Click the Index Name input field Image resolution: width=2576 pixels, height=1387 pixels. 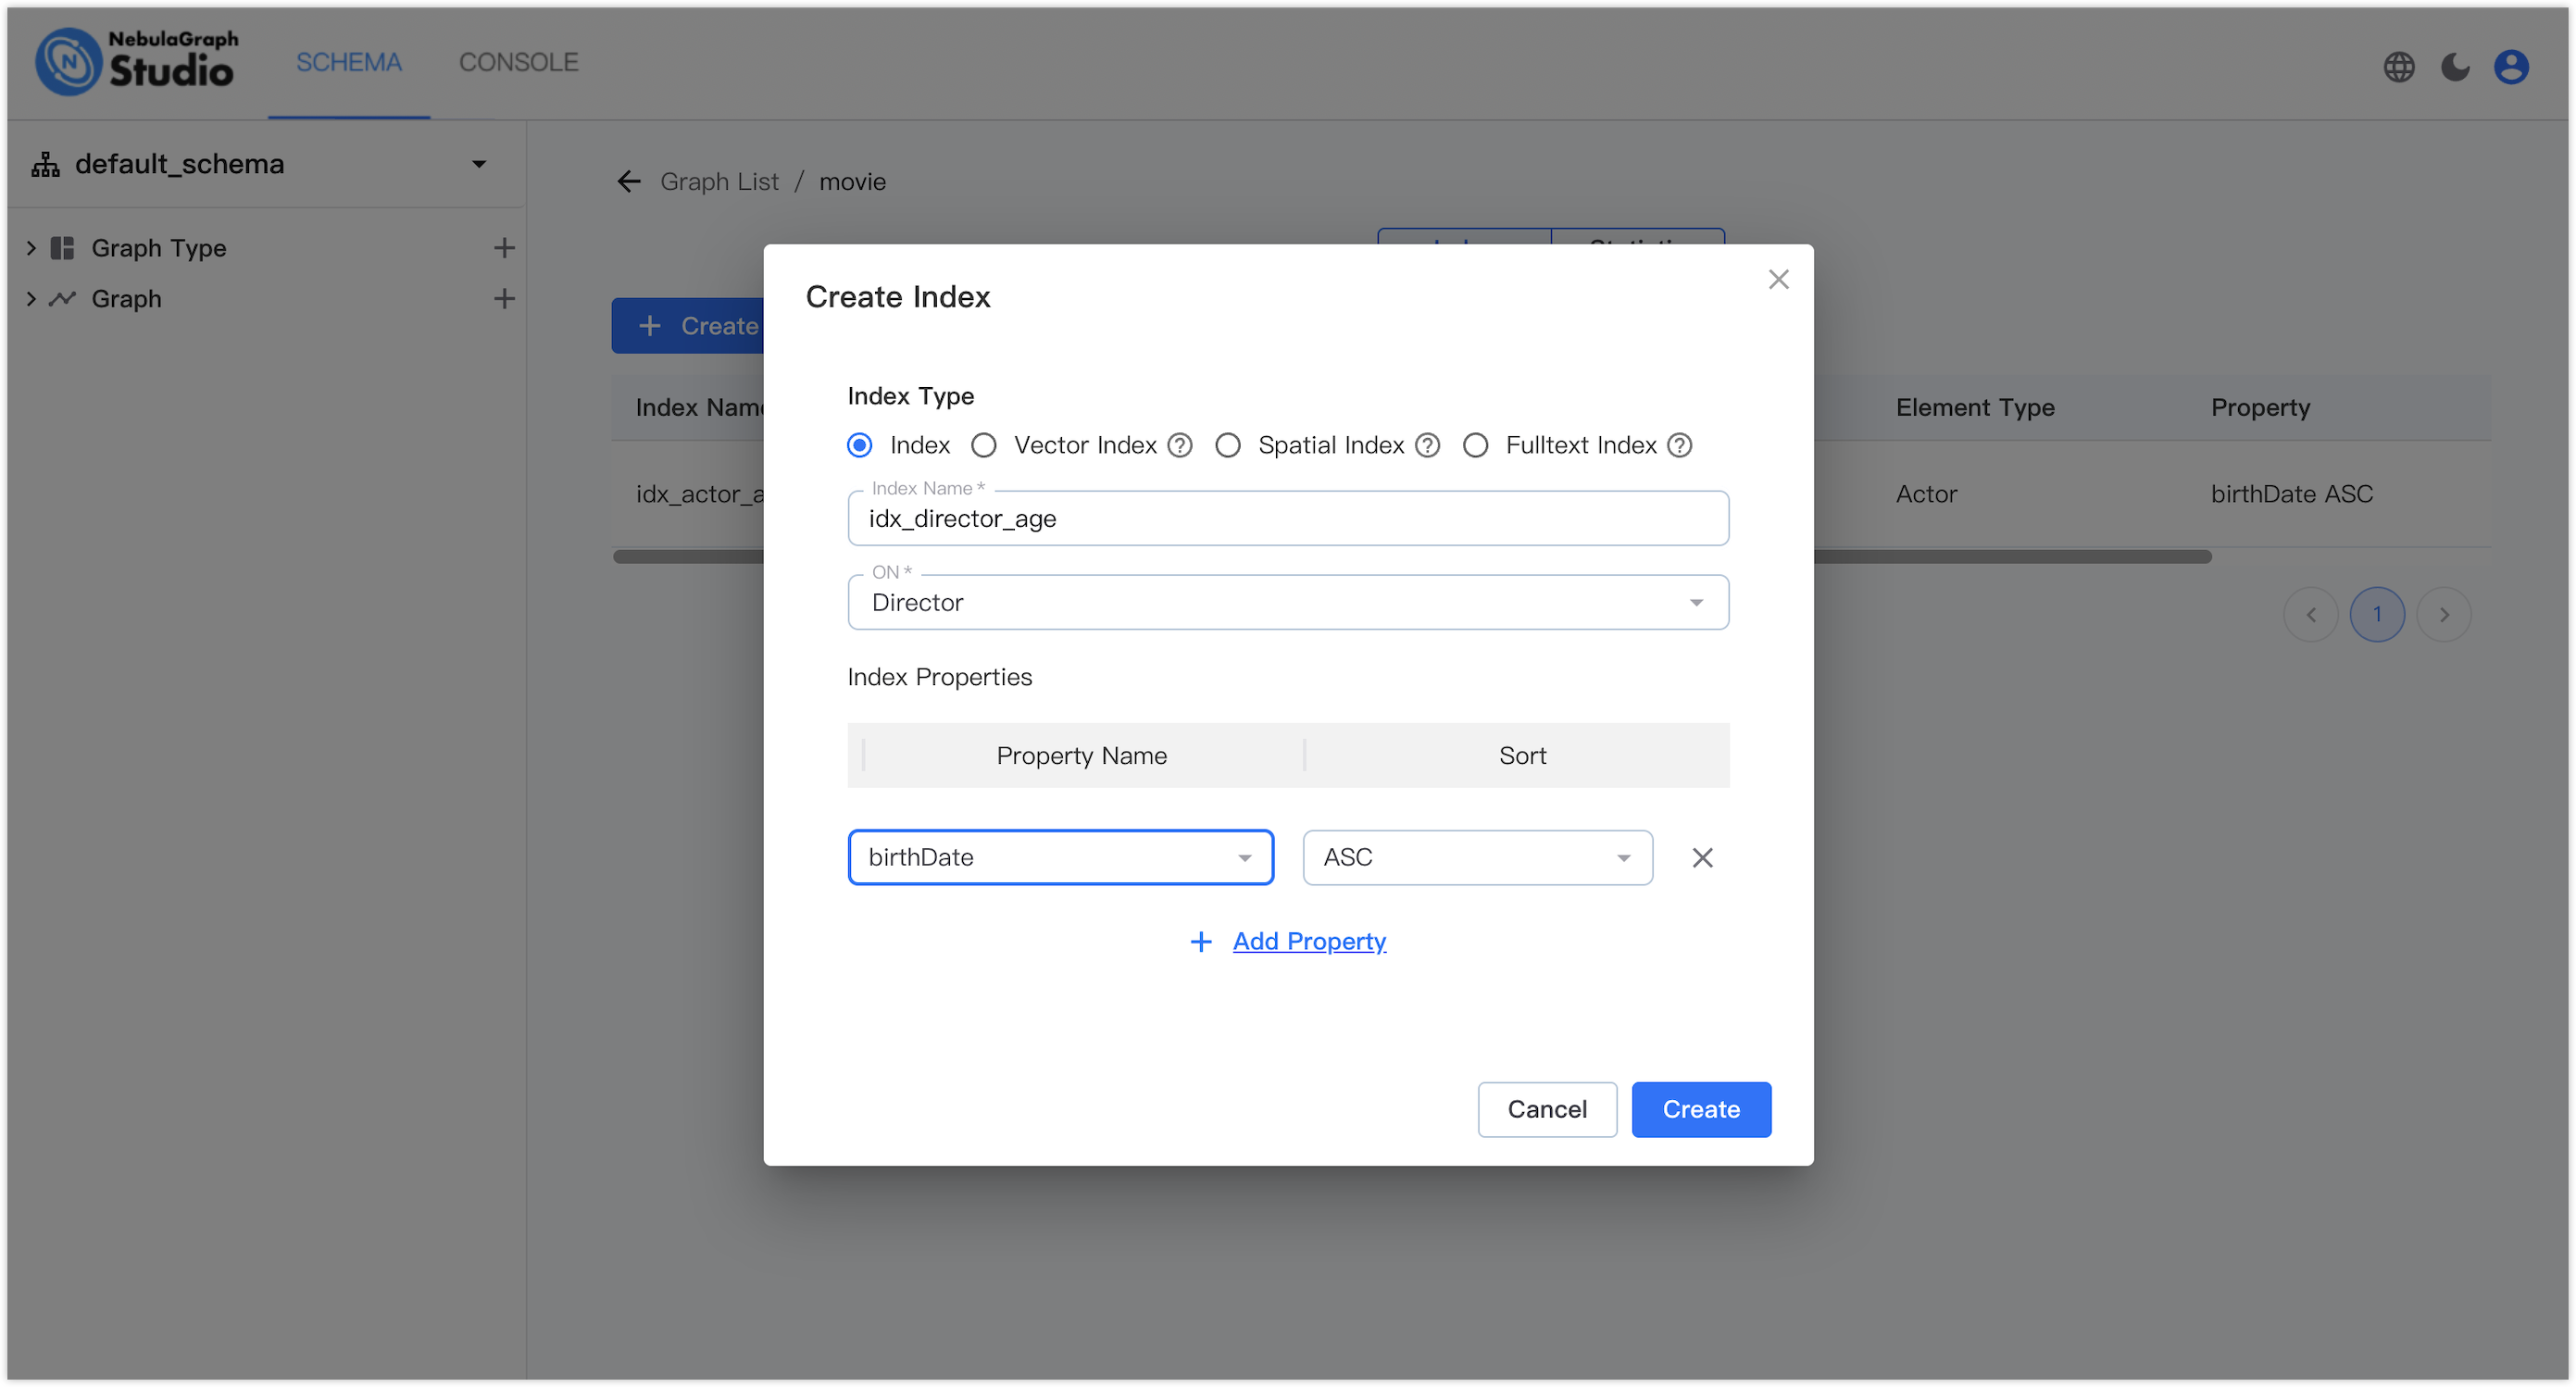(x=1288, y=518)
